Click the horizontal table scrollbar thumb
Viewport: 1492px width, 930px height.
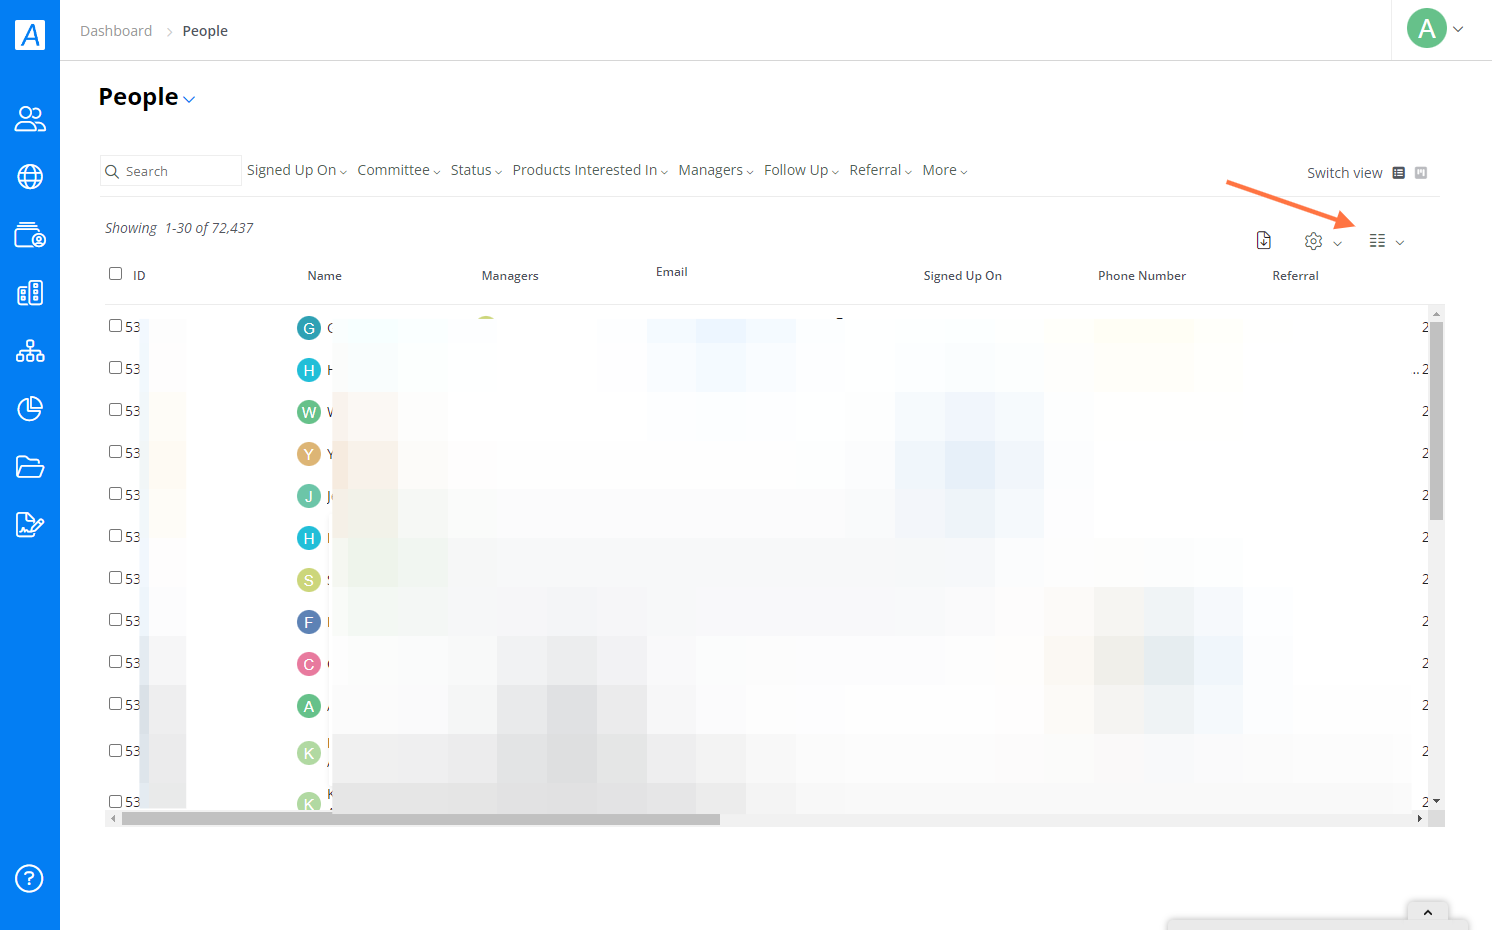tap(421, 819)
